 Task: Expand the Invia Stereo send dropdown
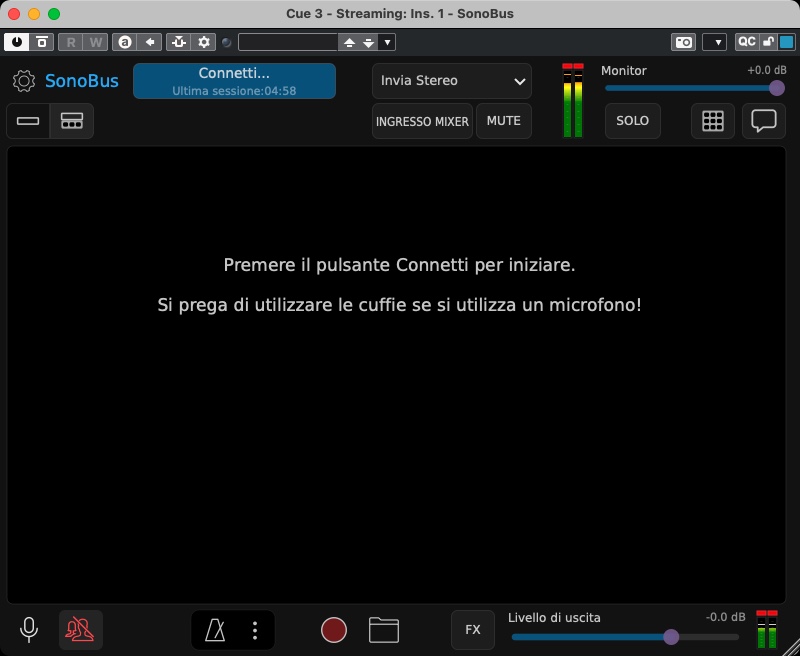tap(452, 81)
